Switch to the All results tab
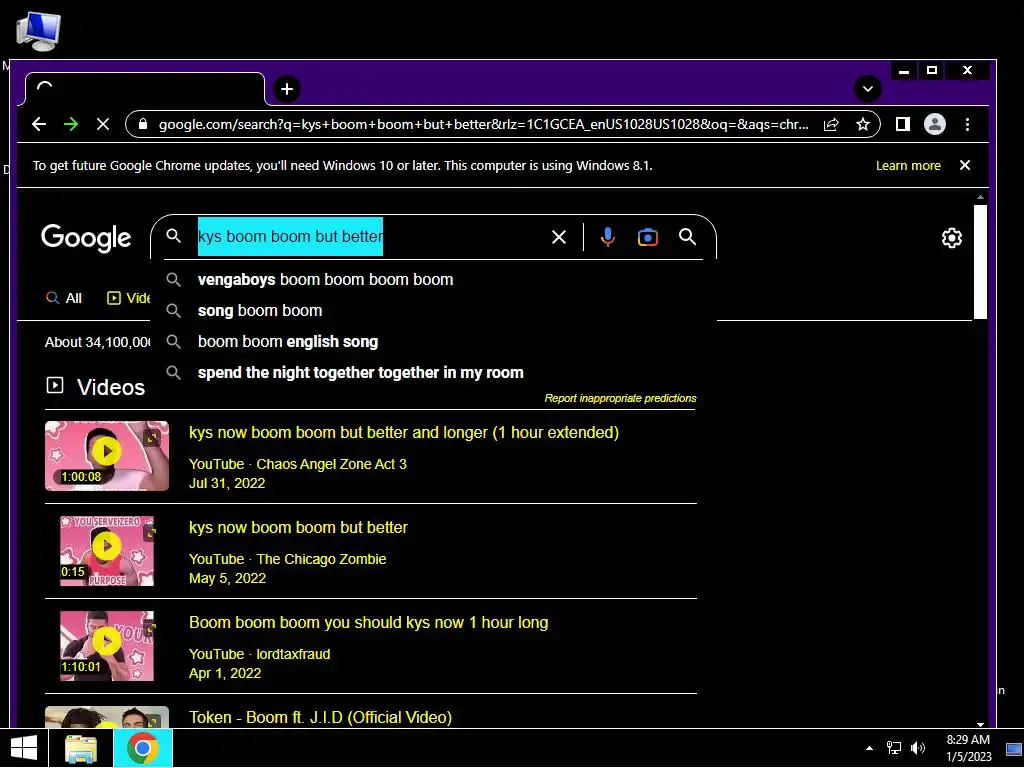This screenshot has width=1024, height=768. click(x=64, y=298)
